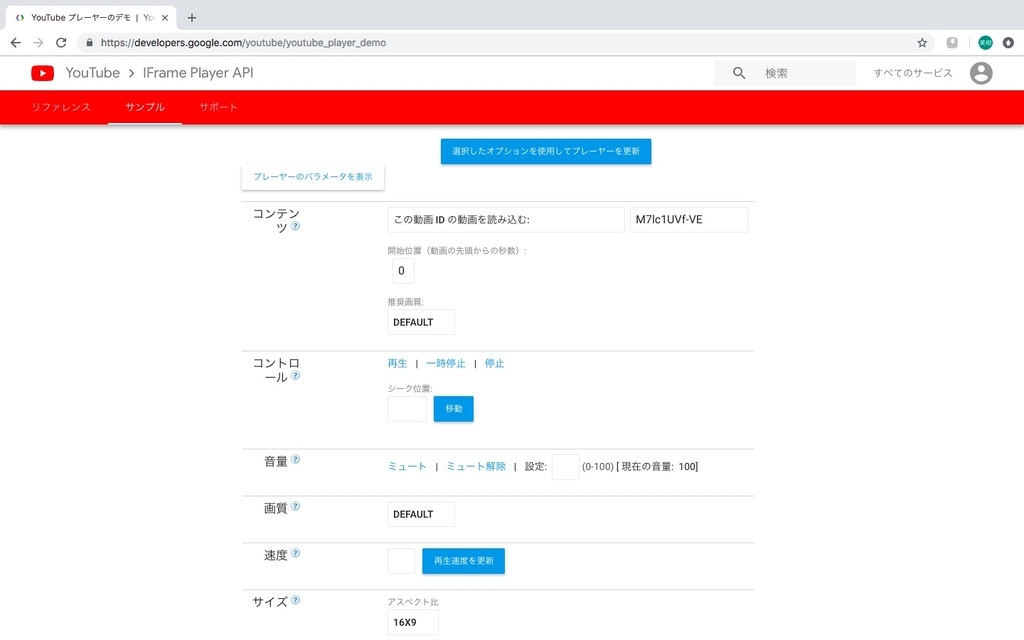Go back using the browser back arrow

click(14, 42)
